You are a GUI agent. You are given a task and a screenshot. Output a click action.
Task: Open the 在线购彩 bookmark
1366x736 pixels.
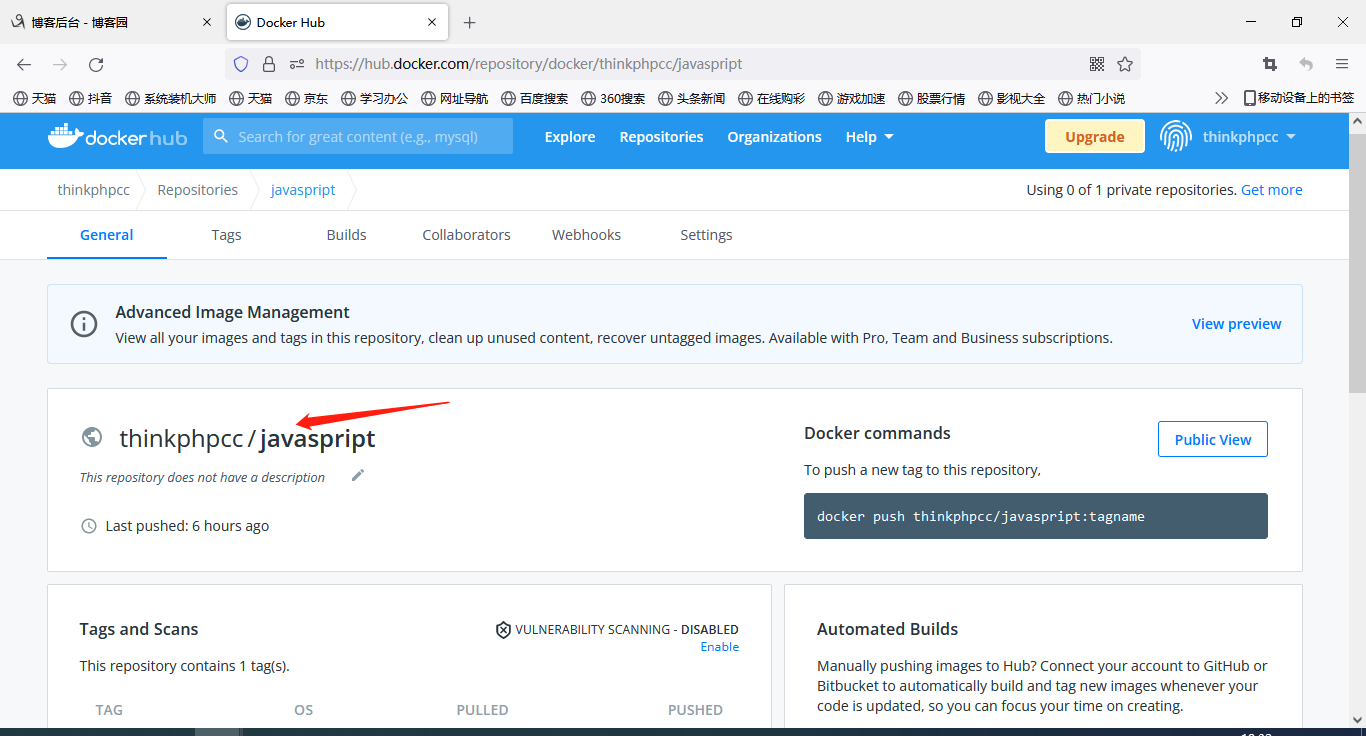(x=772, y=98)
